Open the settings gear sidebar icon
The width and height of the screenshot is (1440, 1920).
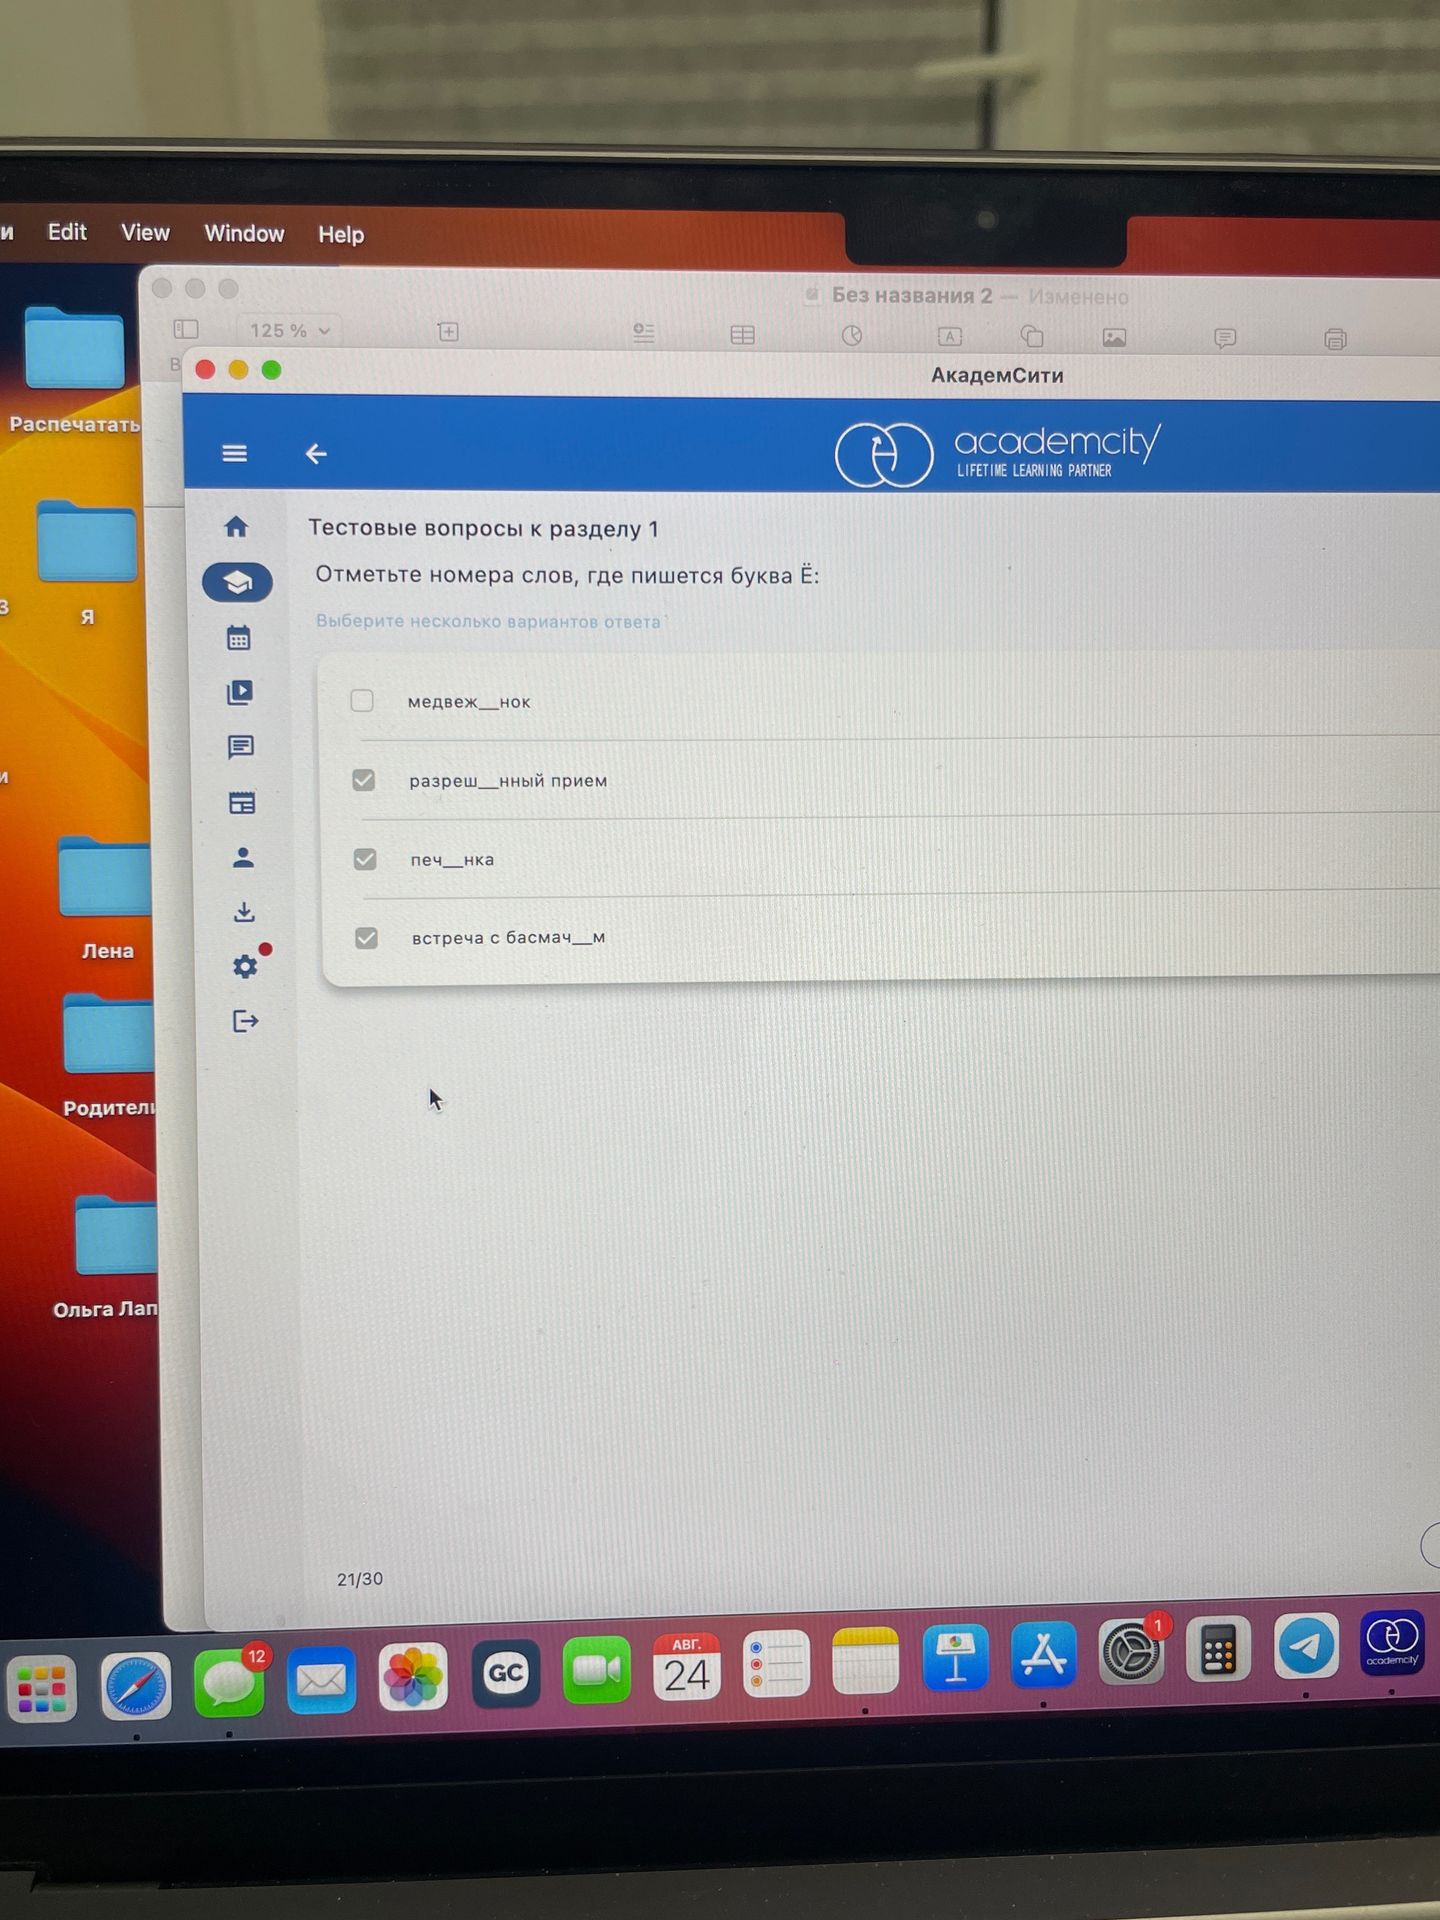245,966
